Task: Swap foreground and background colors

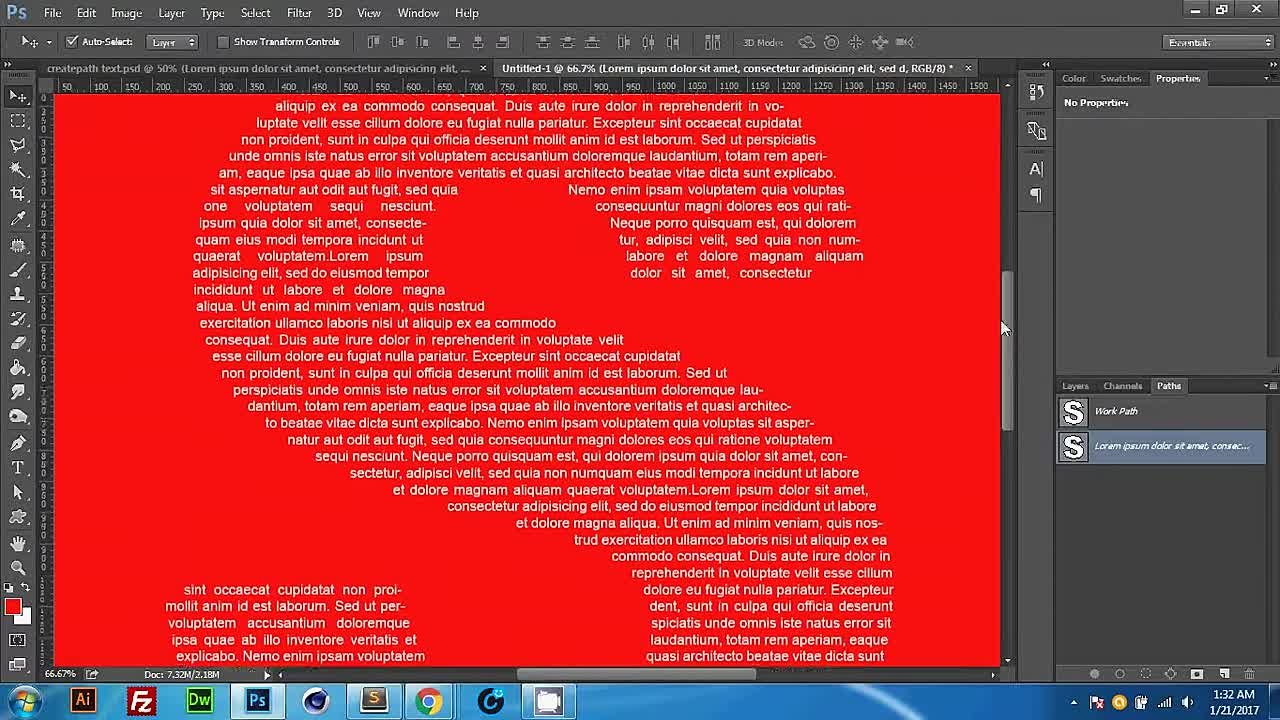Action: click(26, 588)
